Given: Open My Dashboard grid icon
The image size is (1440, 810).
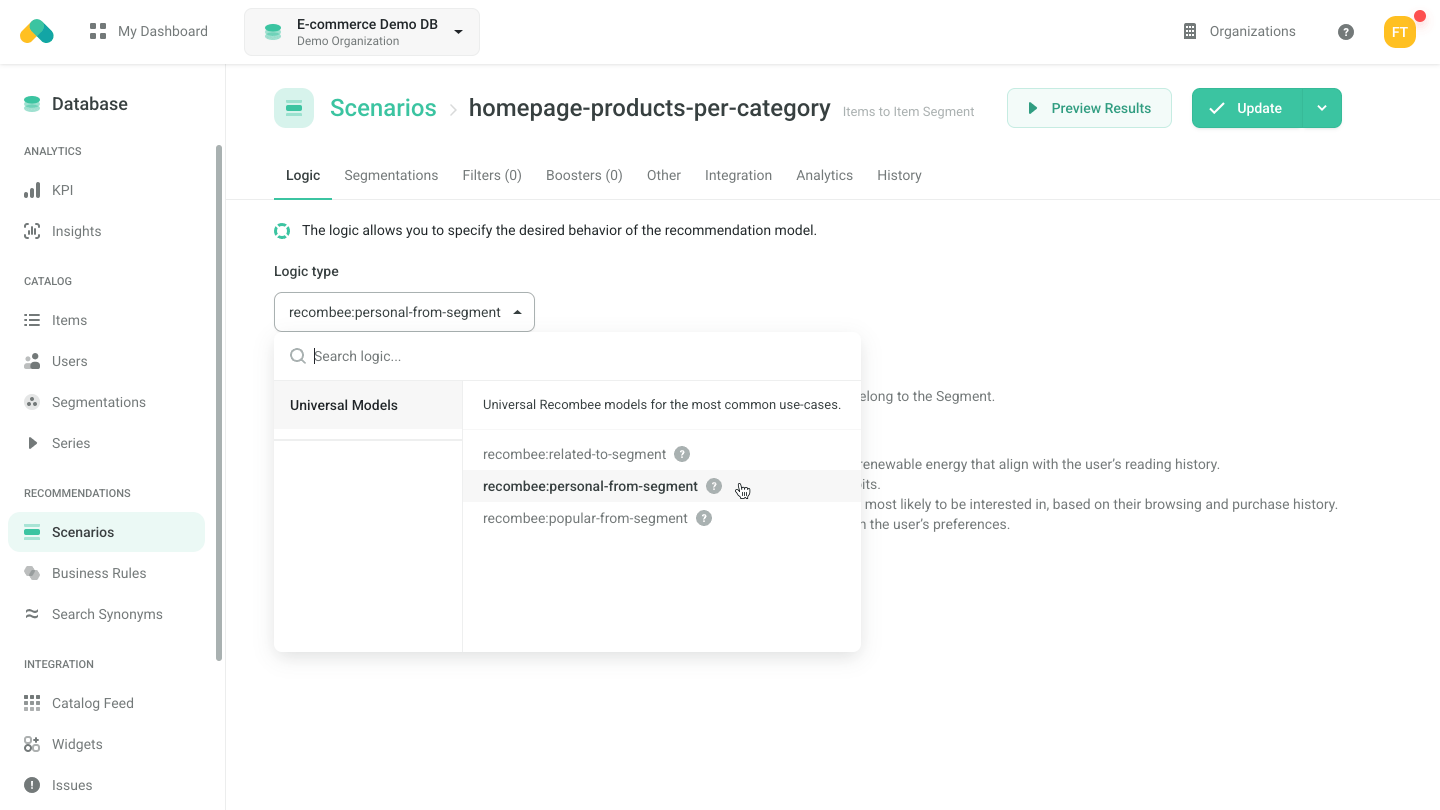Looking at the screenshot, I should click(98, 31).
